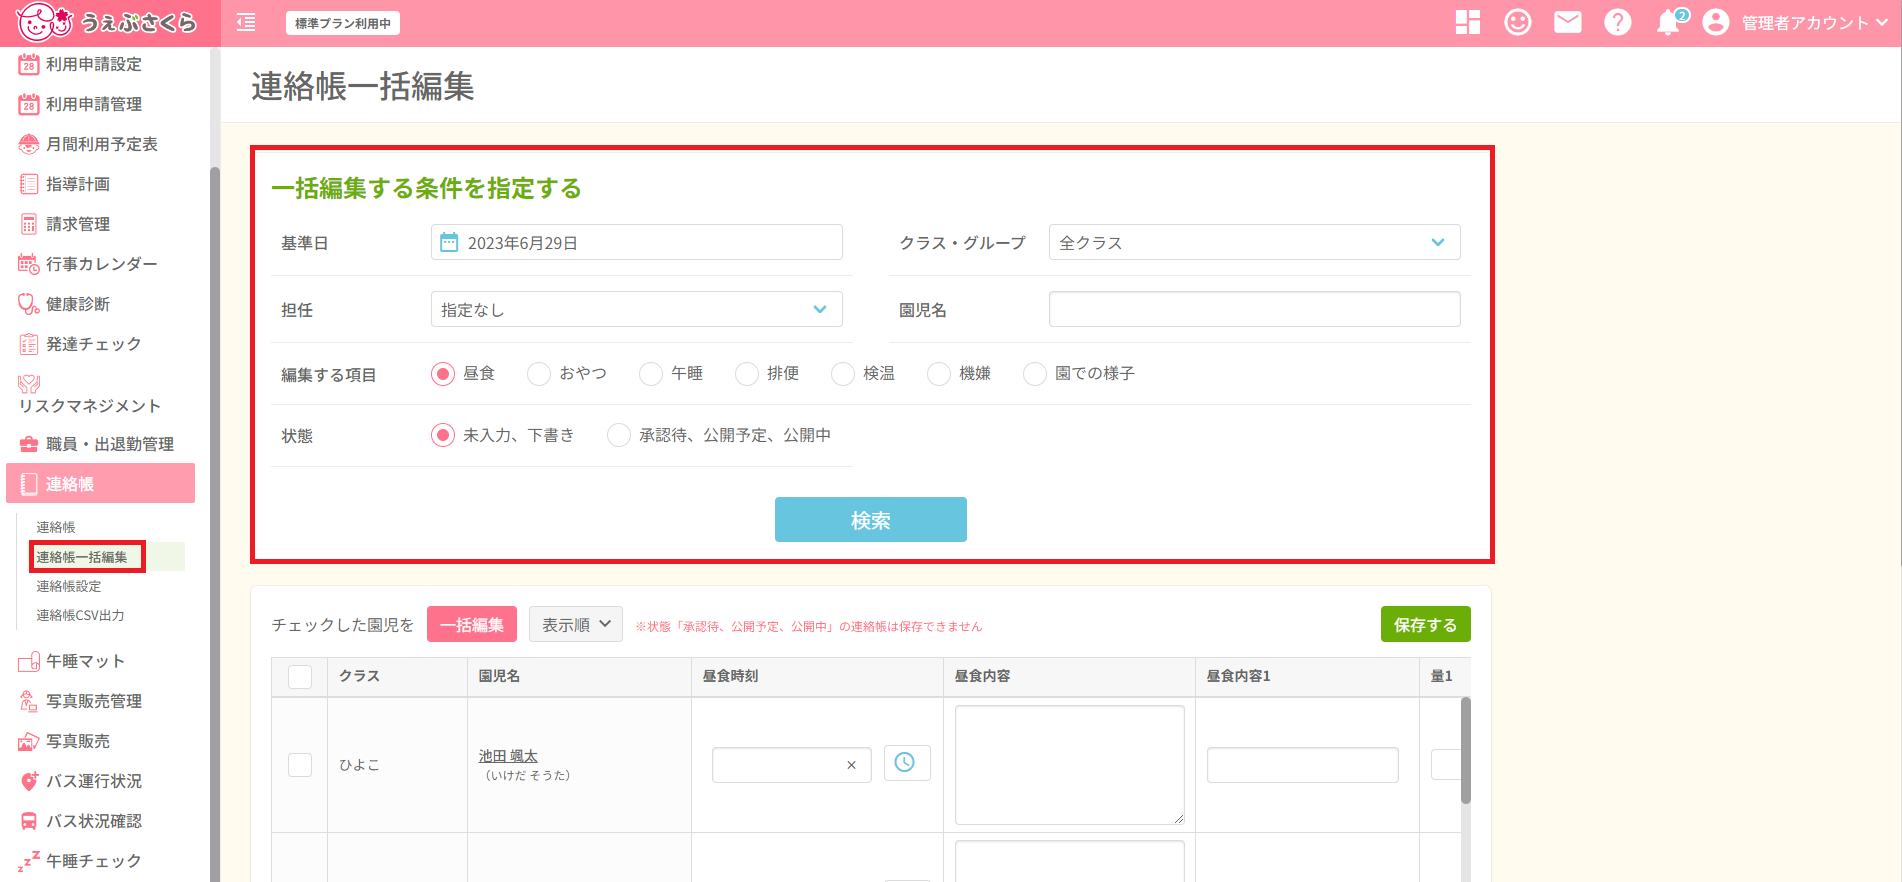
Task: Open 連絡帳CSV出力 in the sidebar
Action: (81, 615)
